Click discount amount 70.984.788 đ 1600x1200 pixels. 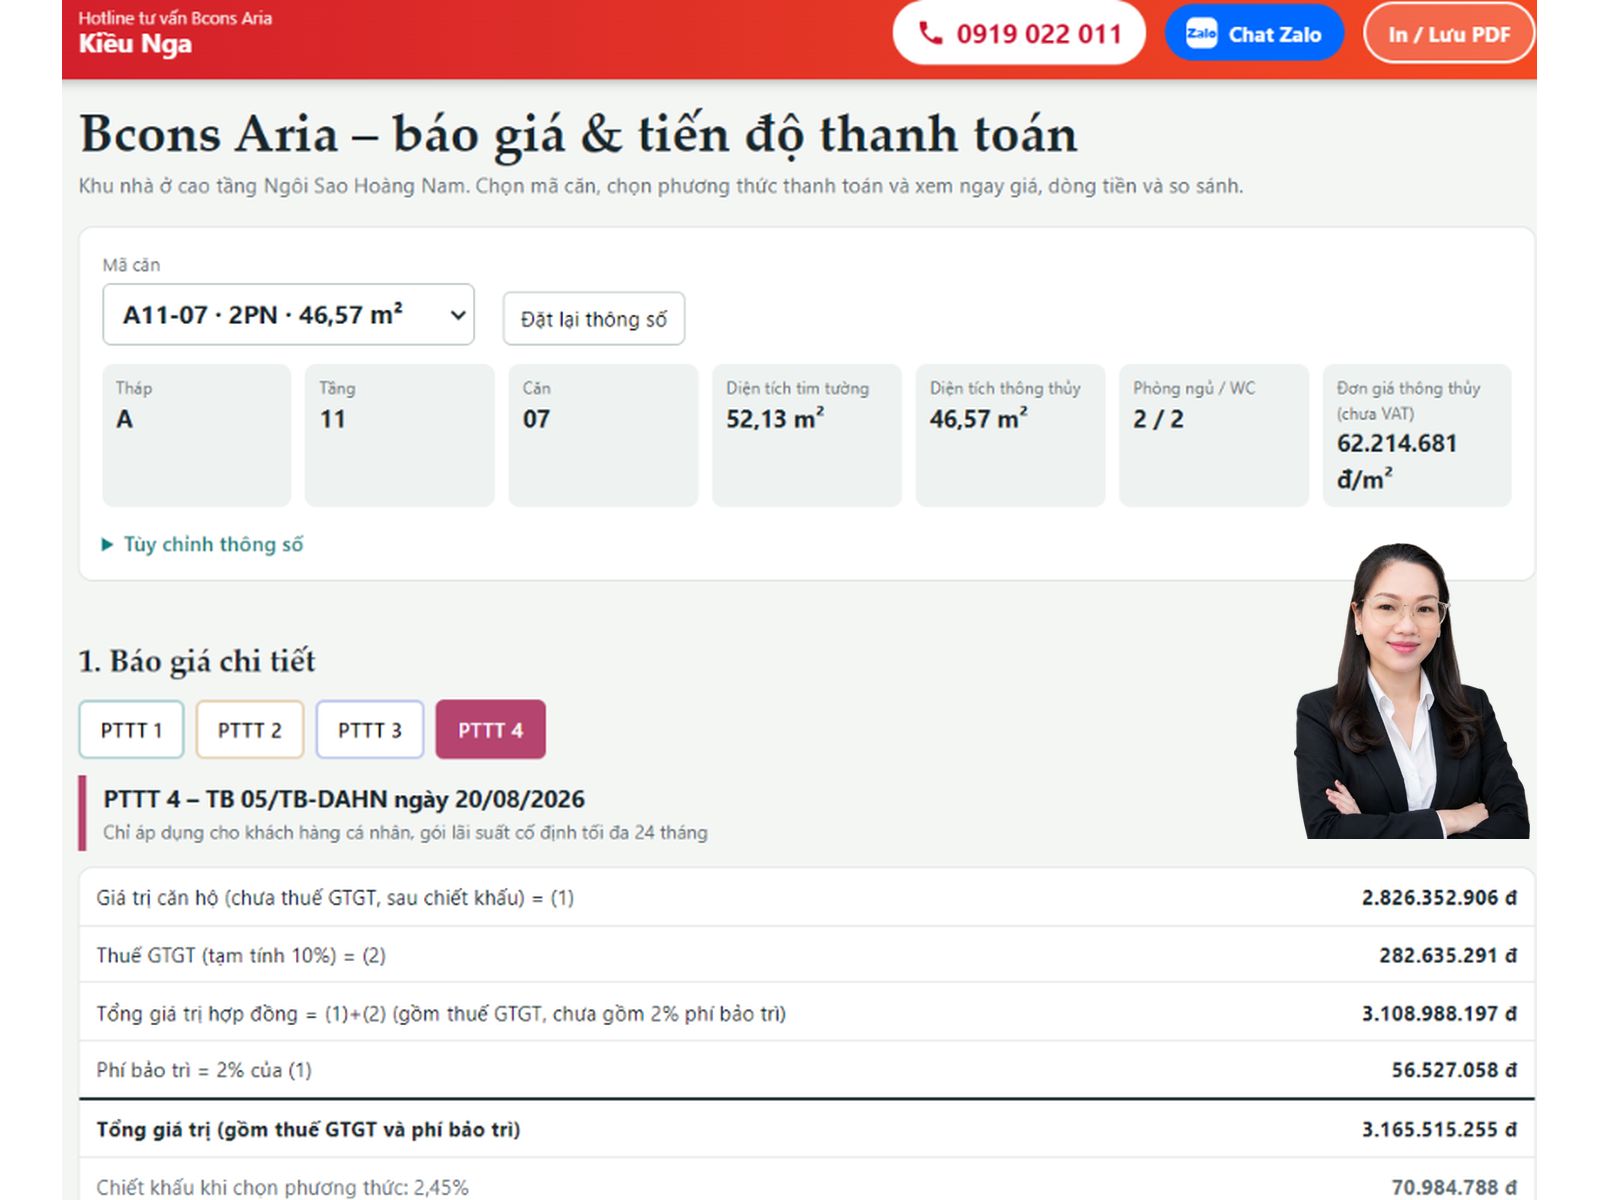pos(1454,1187)
